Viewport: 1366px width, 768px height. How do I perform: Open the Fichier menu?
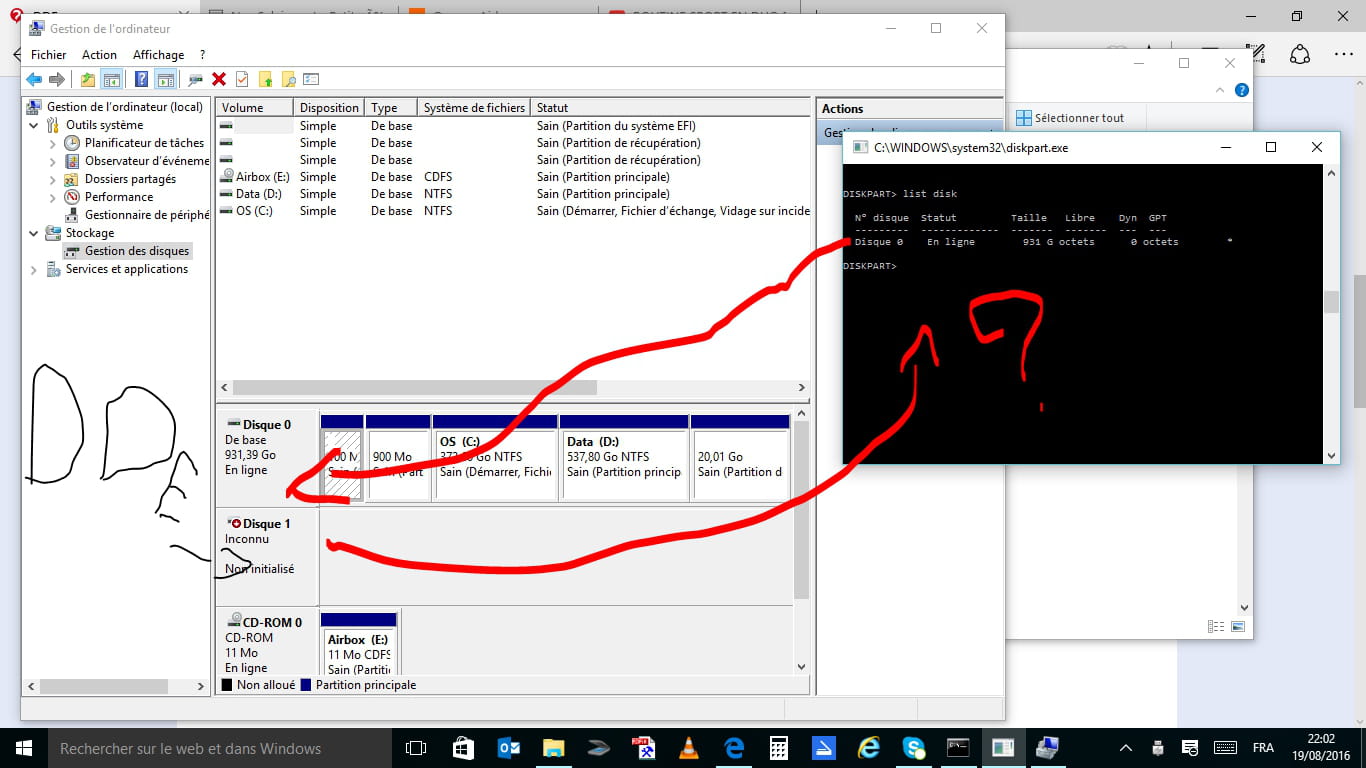[48, 55]
